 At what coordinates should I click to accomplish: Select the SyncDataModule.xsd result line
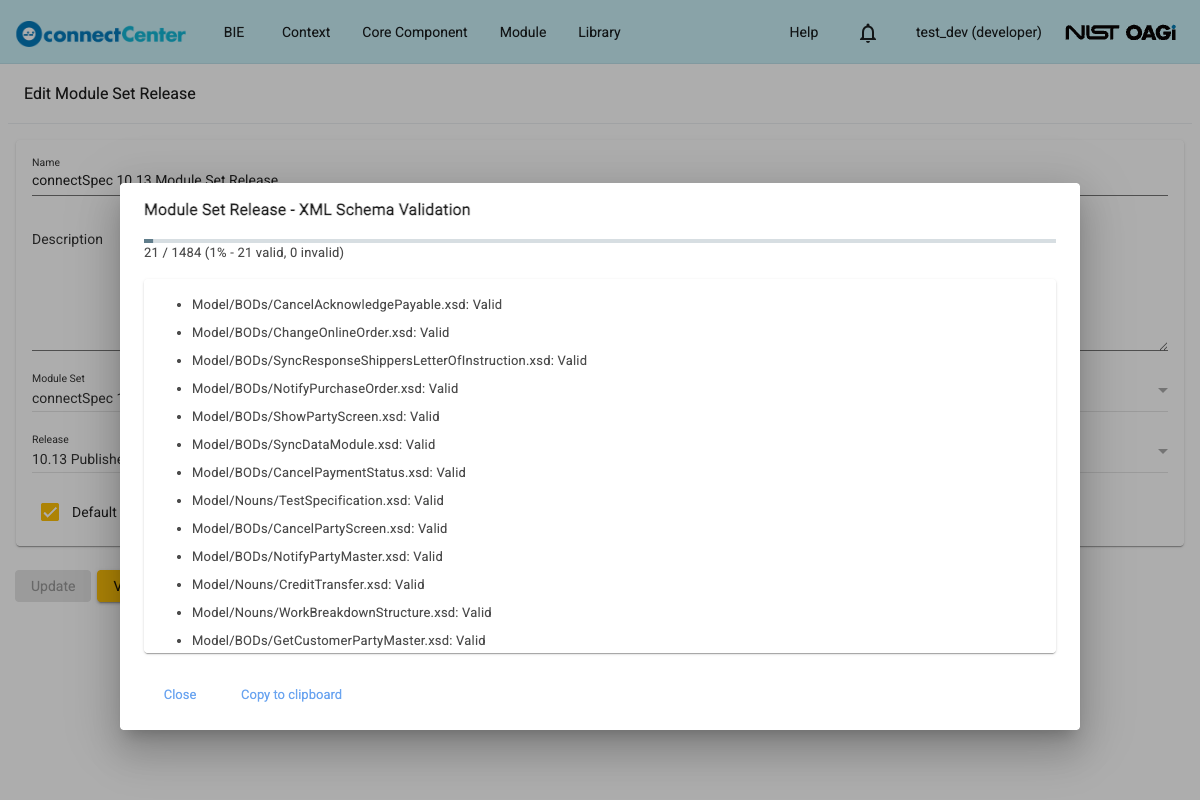(313, 444)
